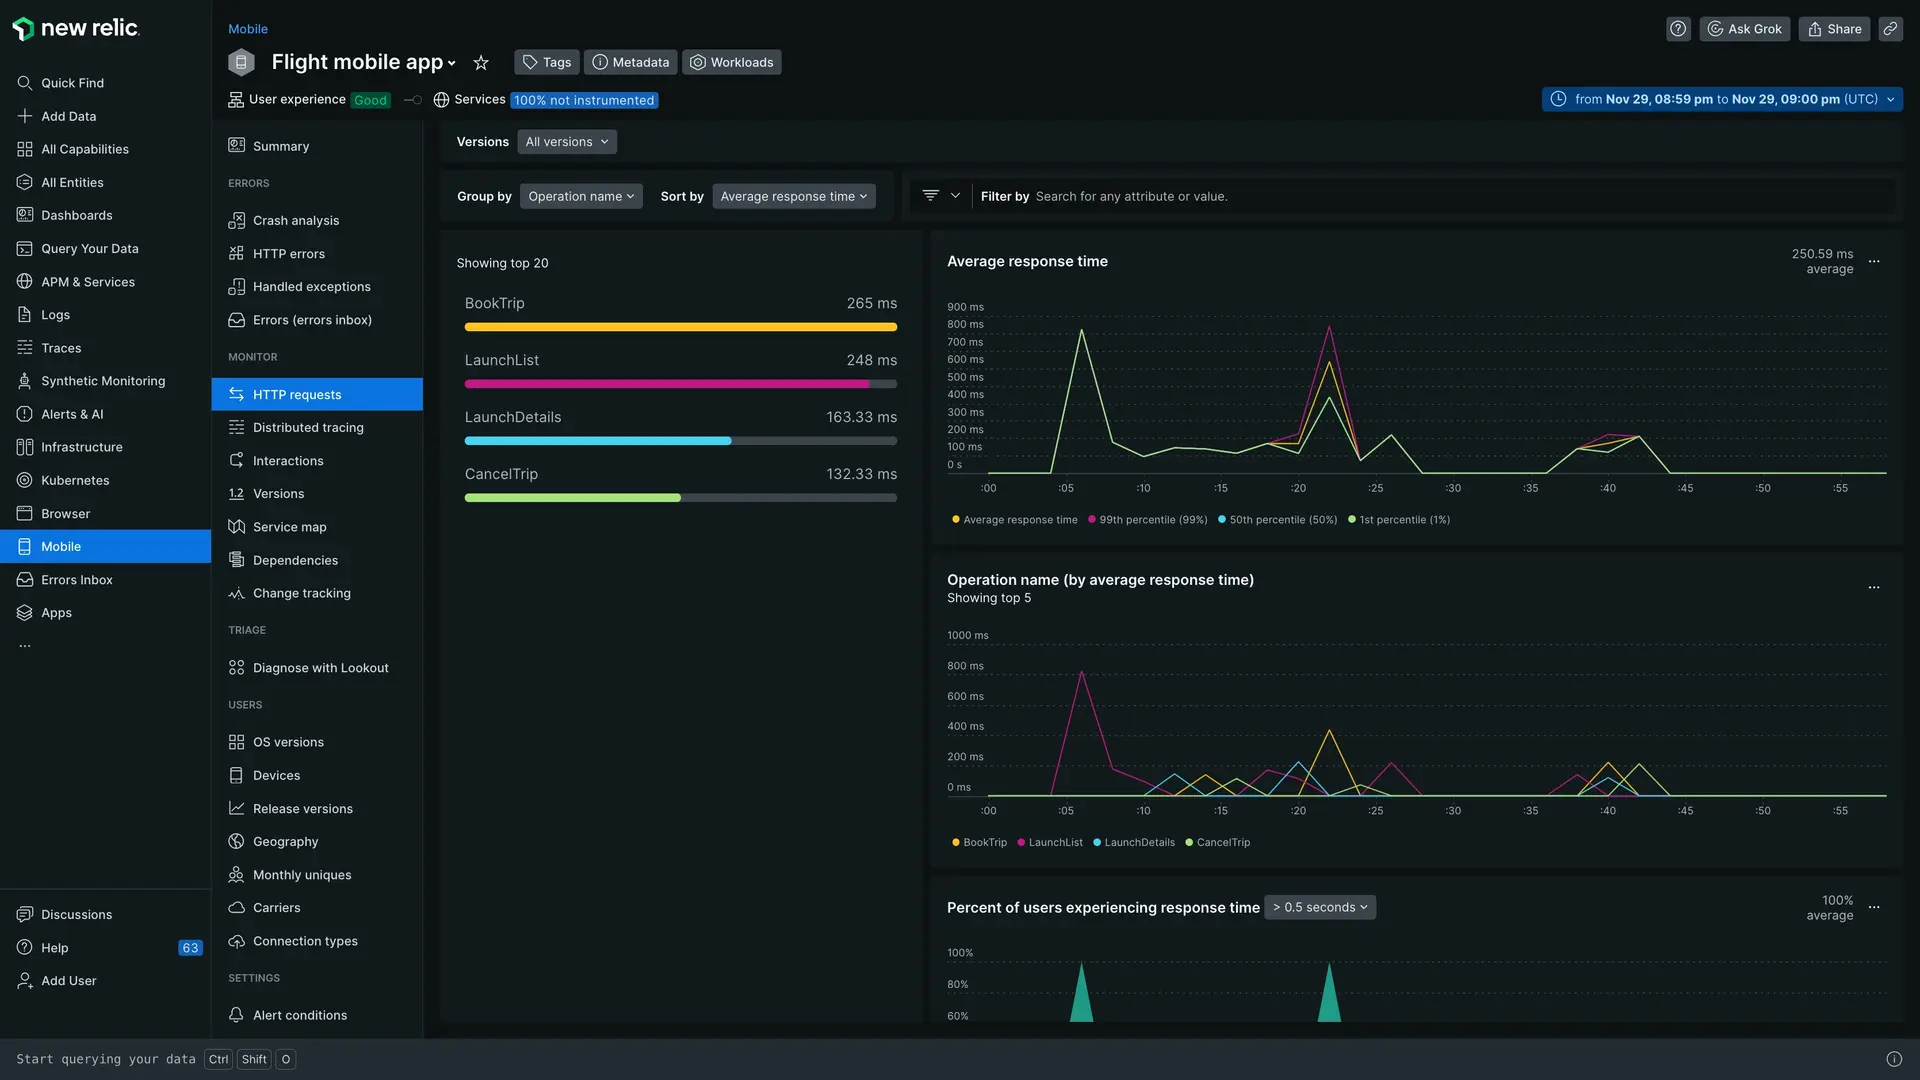Click the copy permalink chain icon

tap(1890, 29)
